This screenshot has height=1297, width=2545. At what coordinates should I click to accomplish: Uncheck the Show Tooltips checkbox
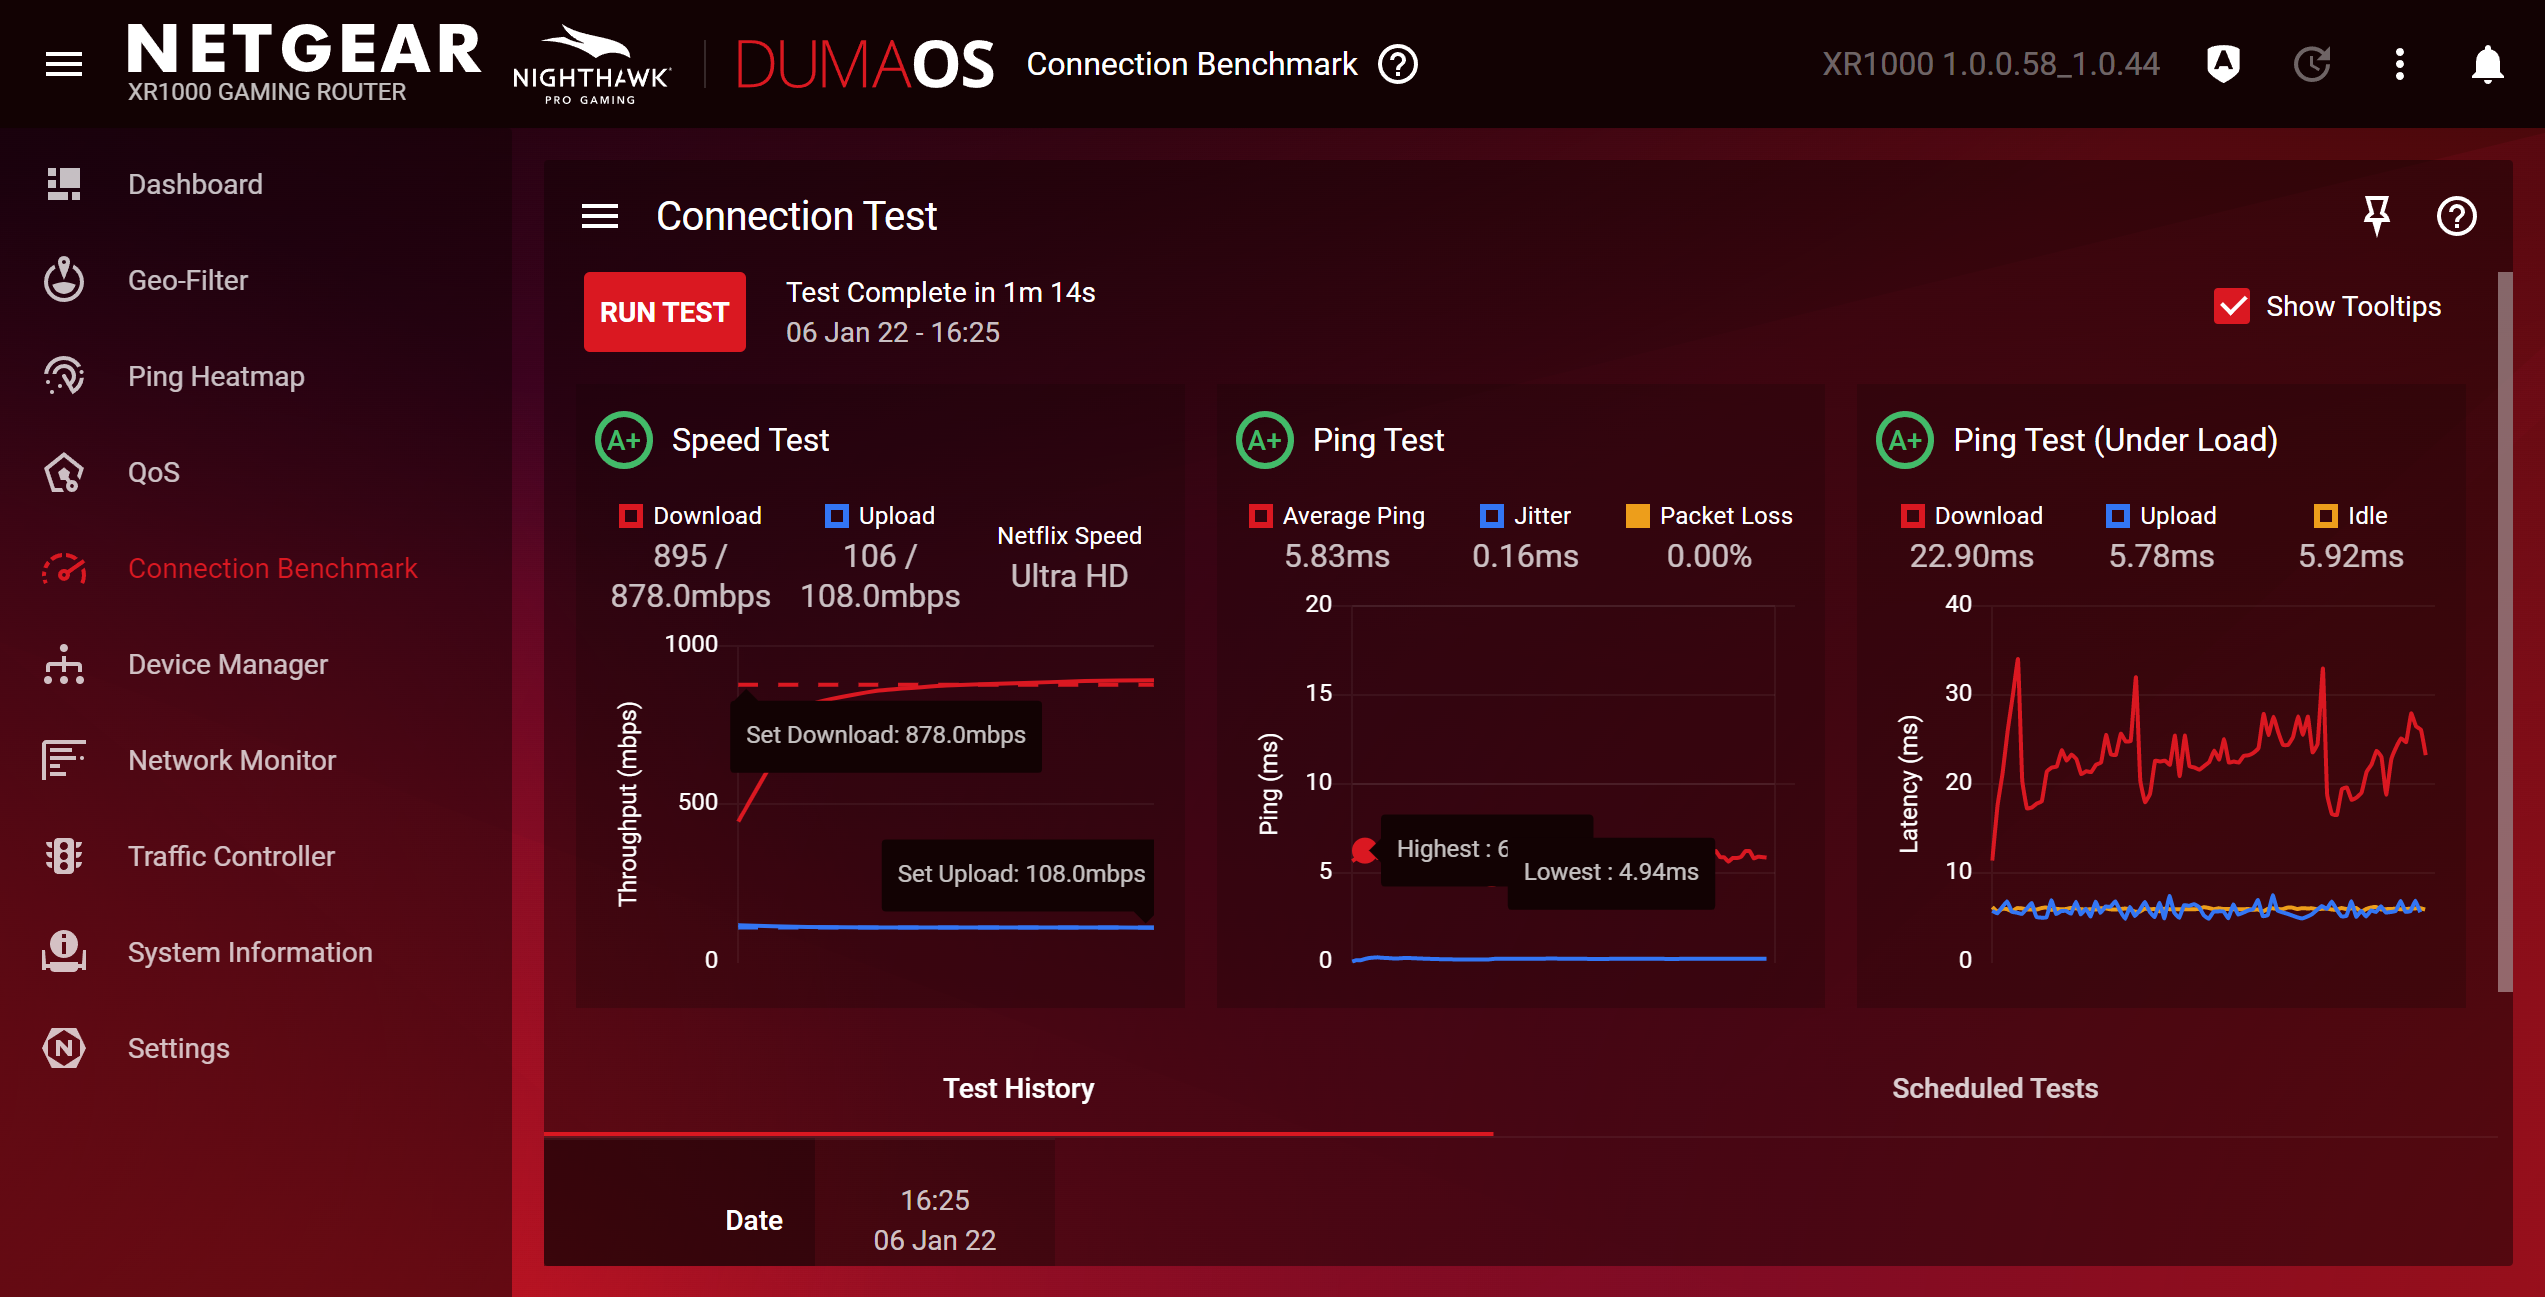click(x=2231, y=306)
